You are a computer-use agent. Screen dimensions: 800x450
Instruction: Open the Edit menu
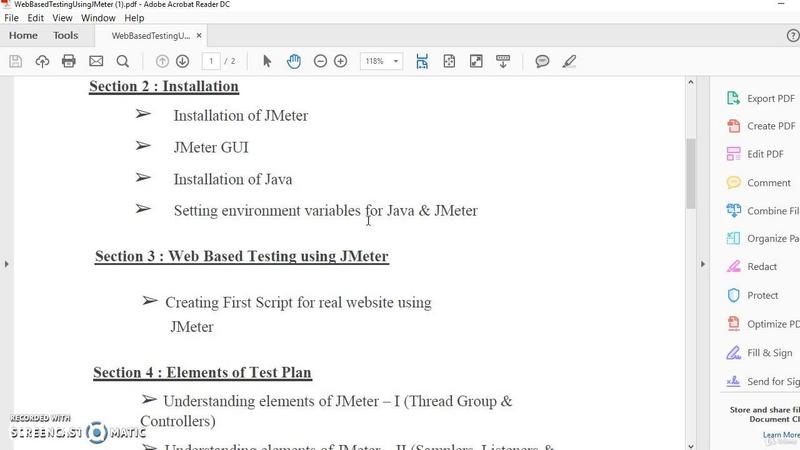(x=35, y=18)
